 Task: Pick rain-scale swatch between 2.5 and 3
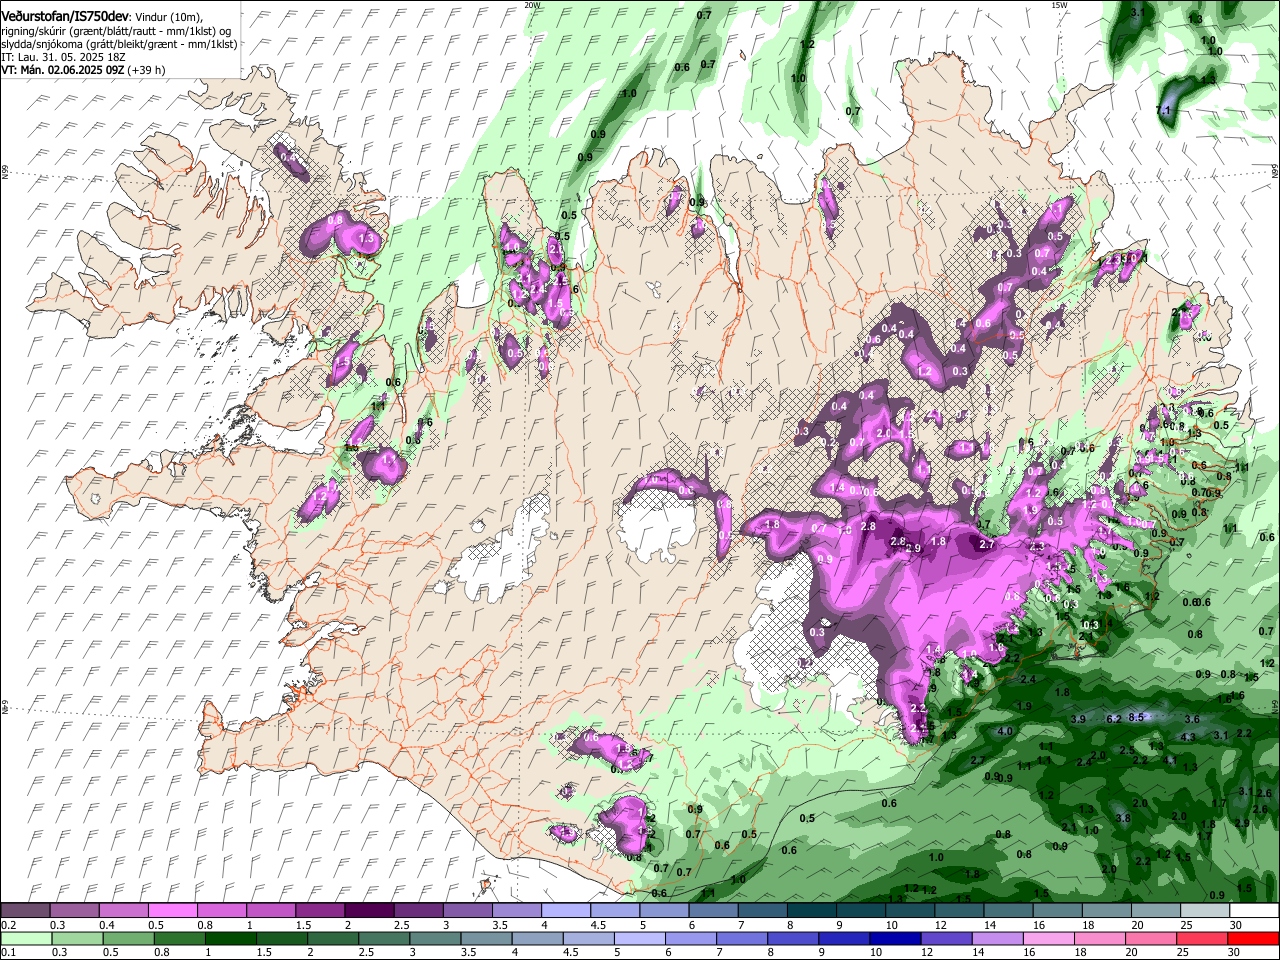click(x=384, y=939)
